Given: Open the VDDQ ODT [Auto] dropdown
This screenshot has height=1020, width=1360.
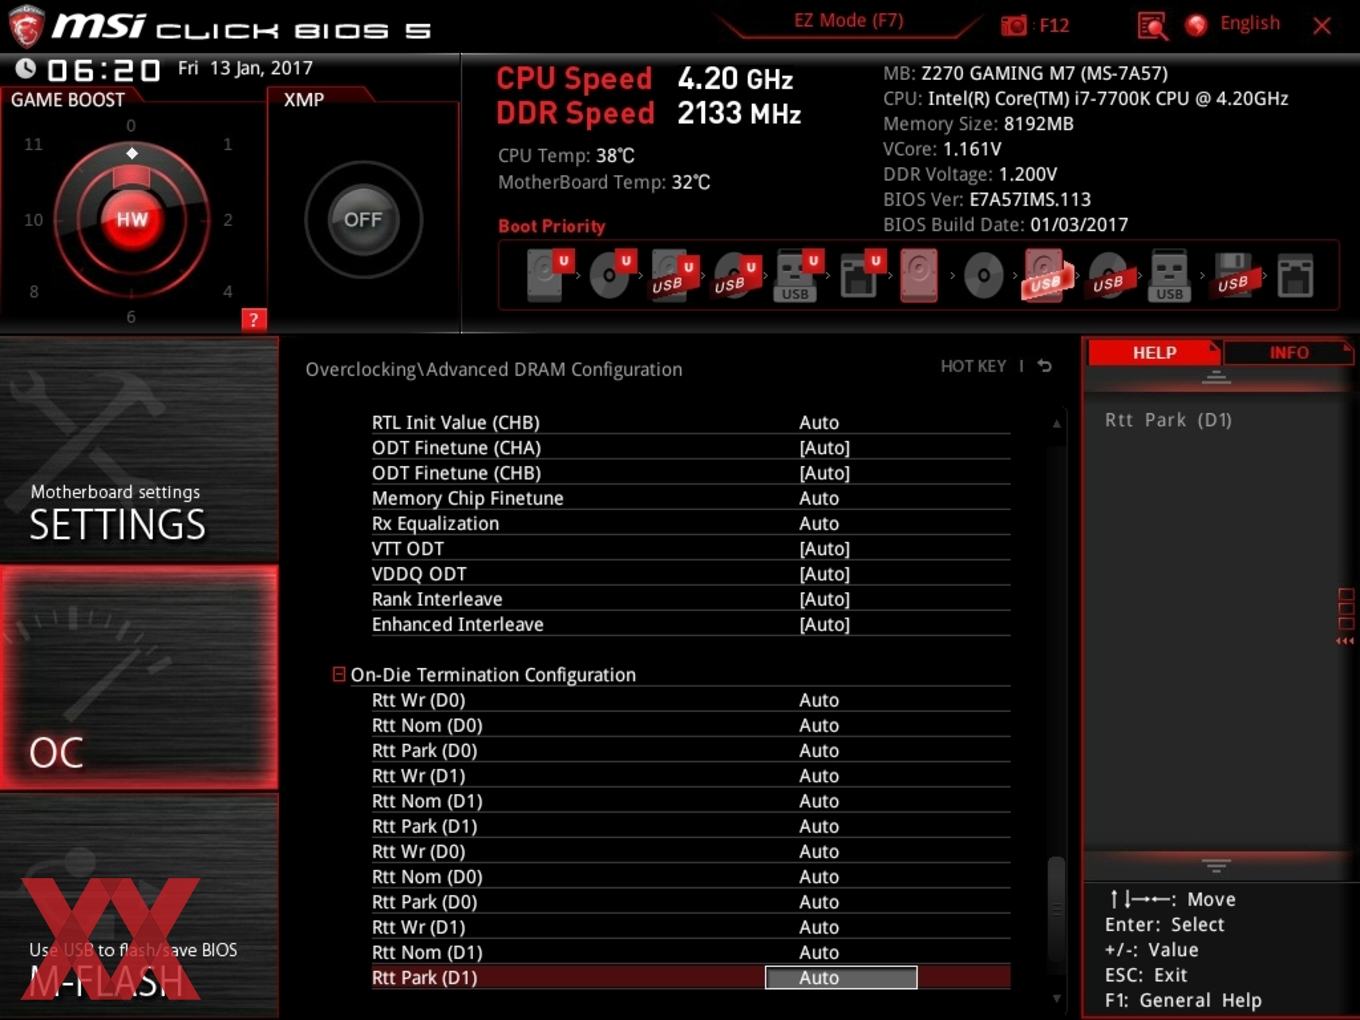Looking at the screenshot, I should tap(825, 574).
